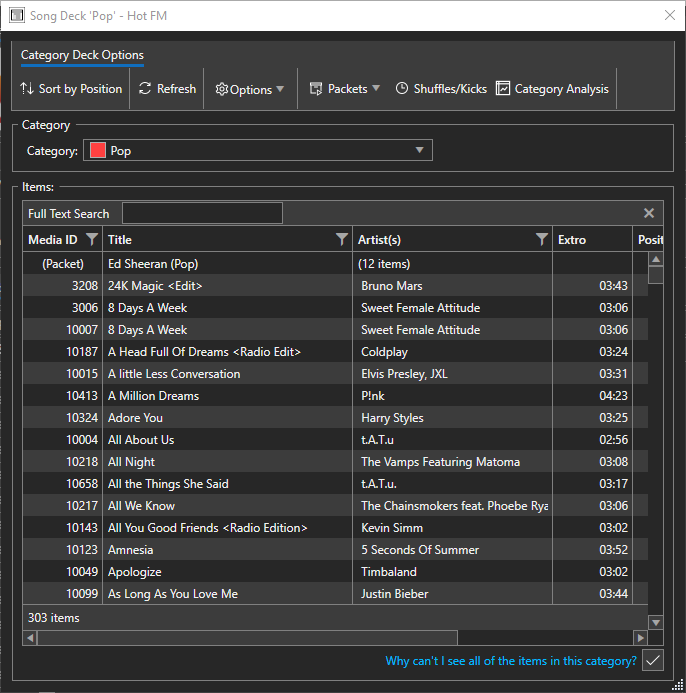Refresh the song deck list
686x693 pixels.
[166, 89]
